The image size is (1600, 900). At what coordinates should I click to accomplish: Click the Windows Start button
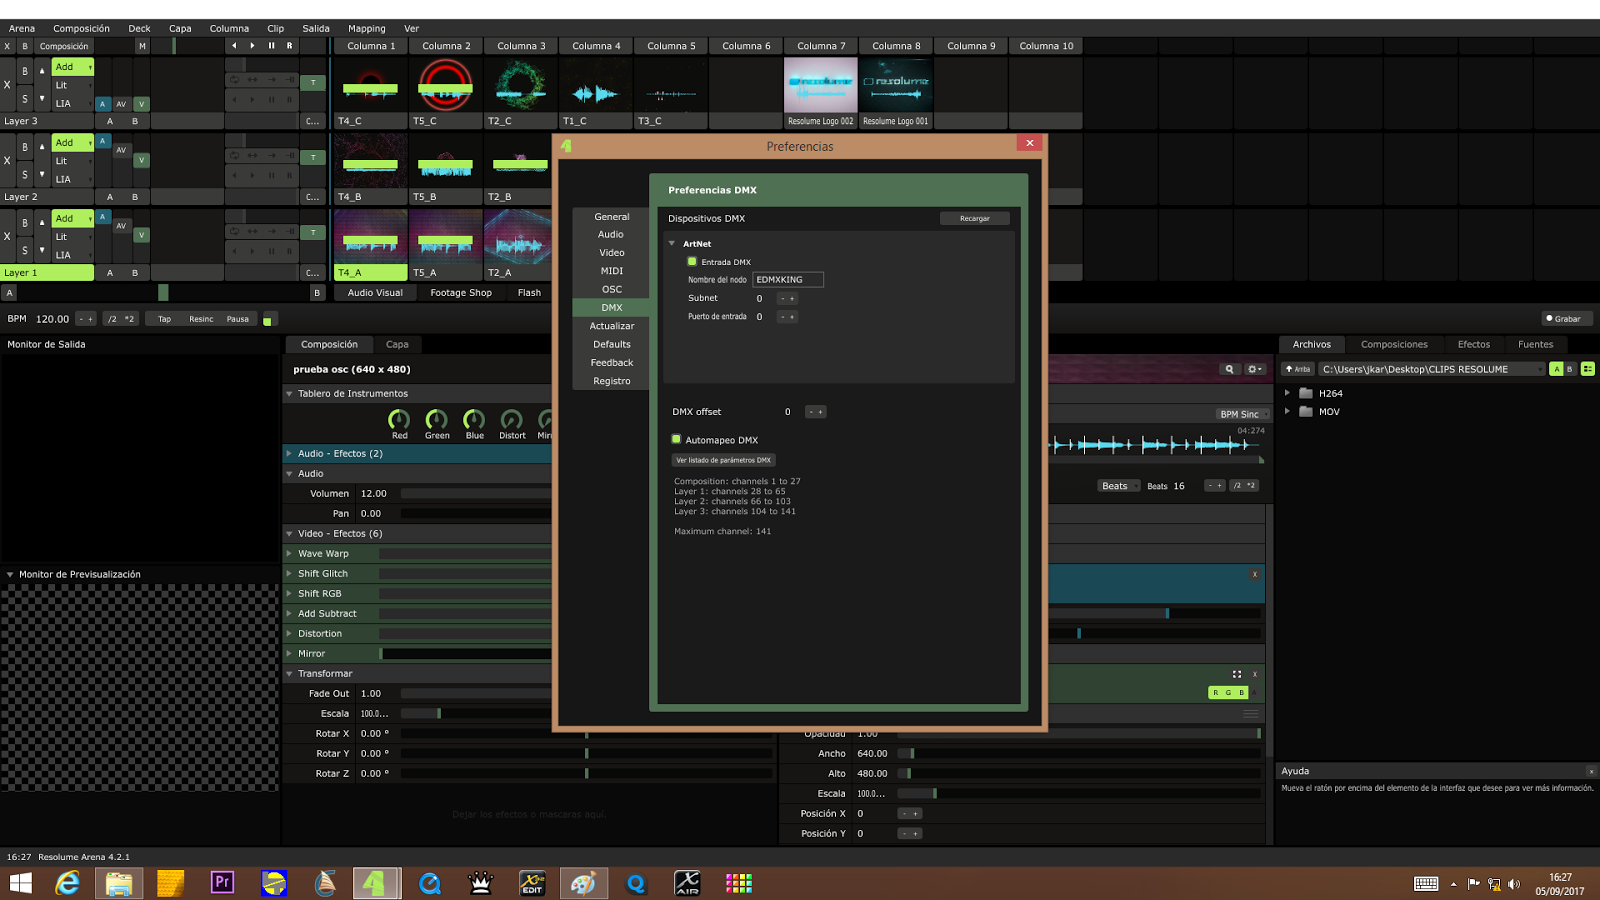click(20, 883)
